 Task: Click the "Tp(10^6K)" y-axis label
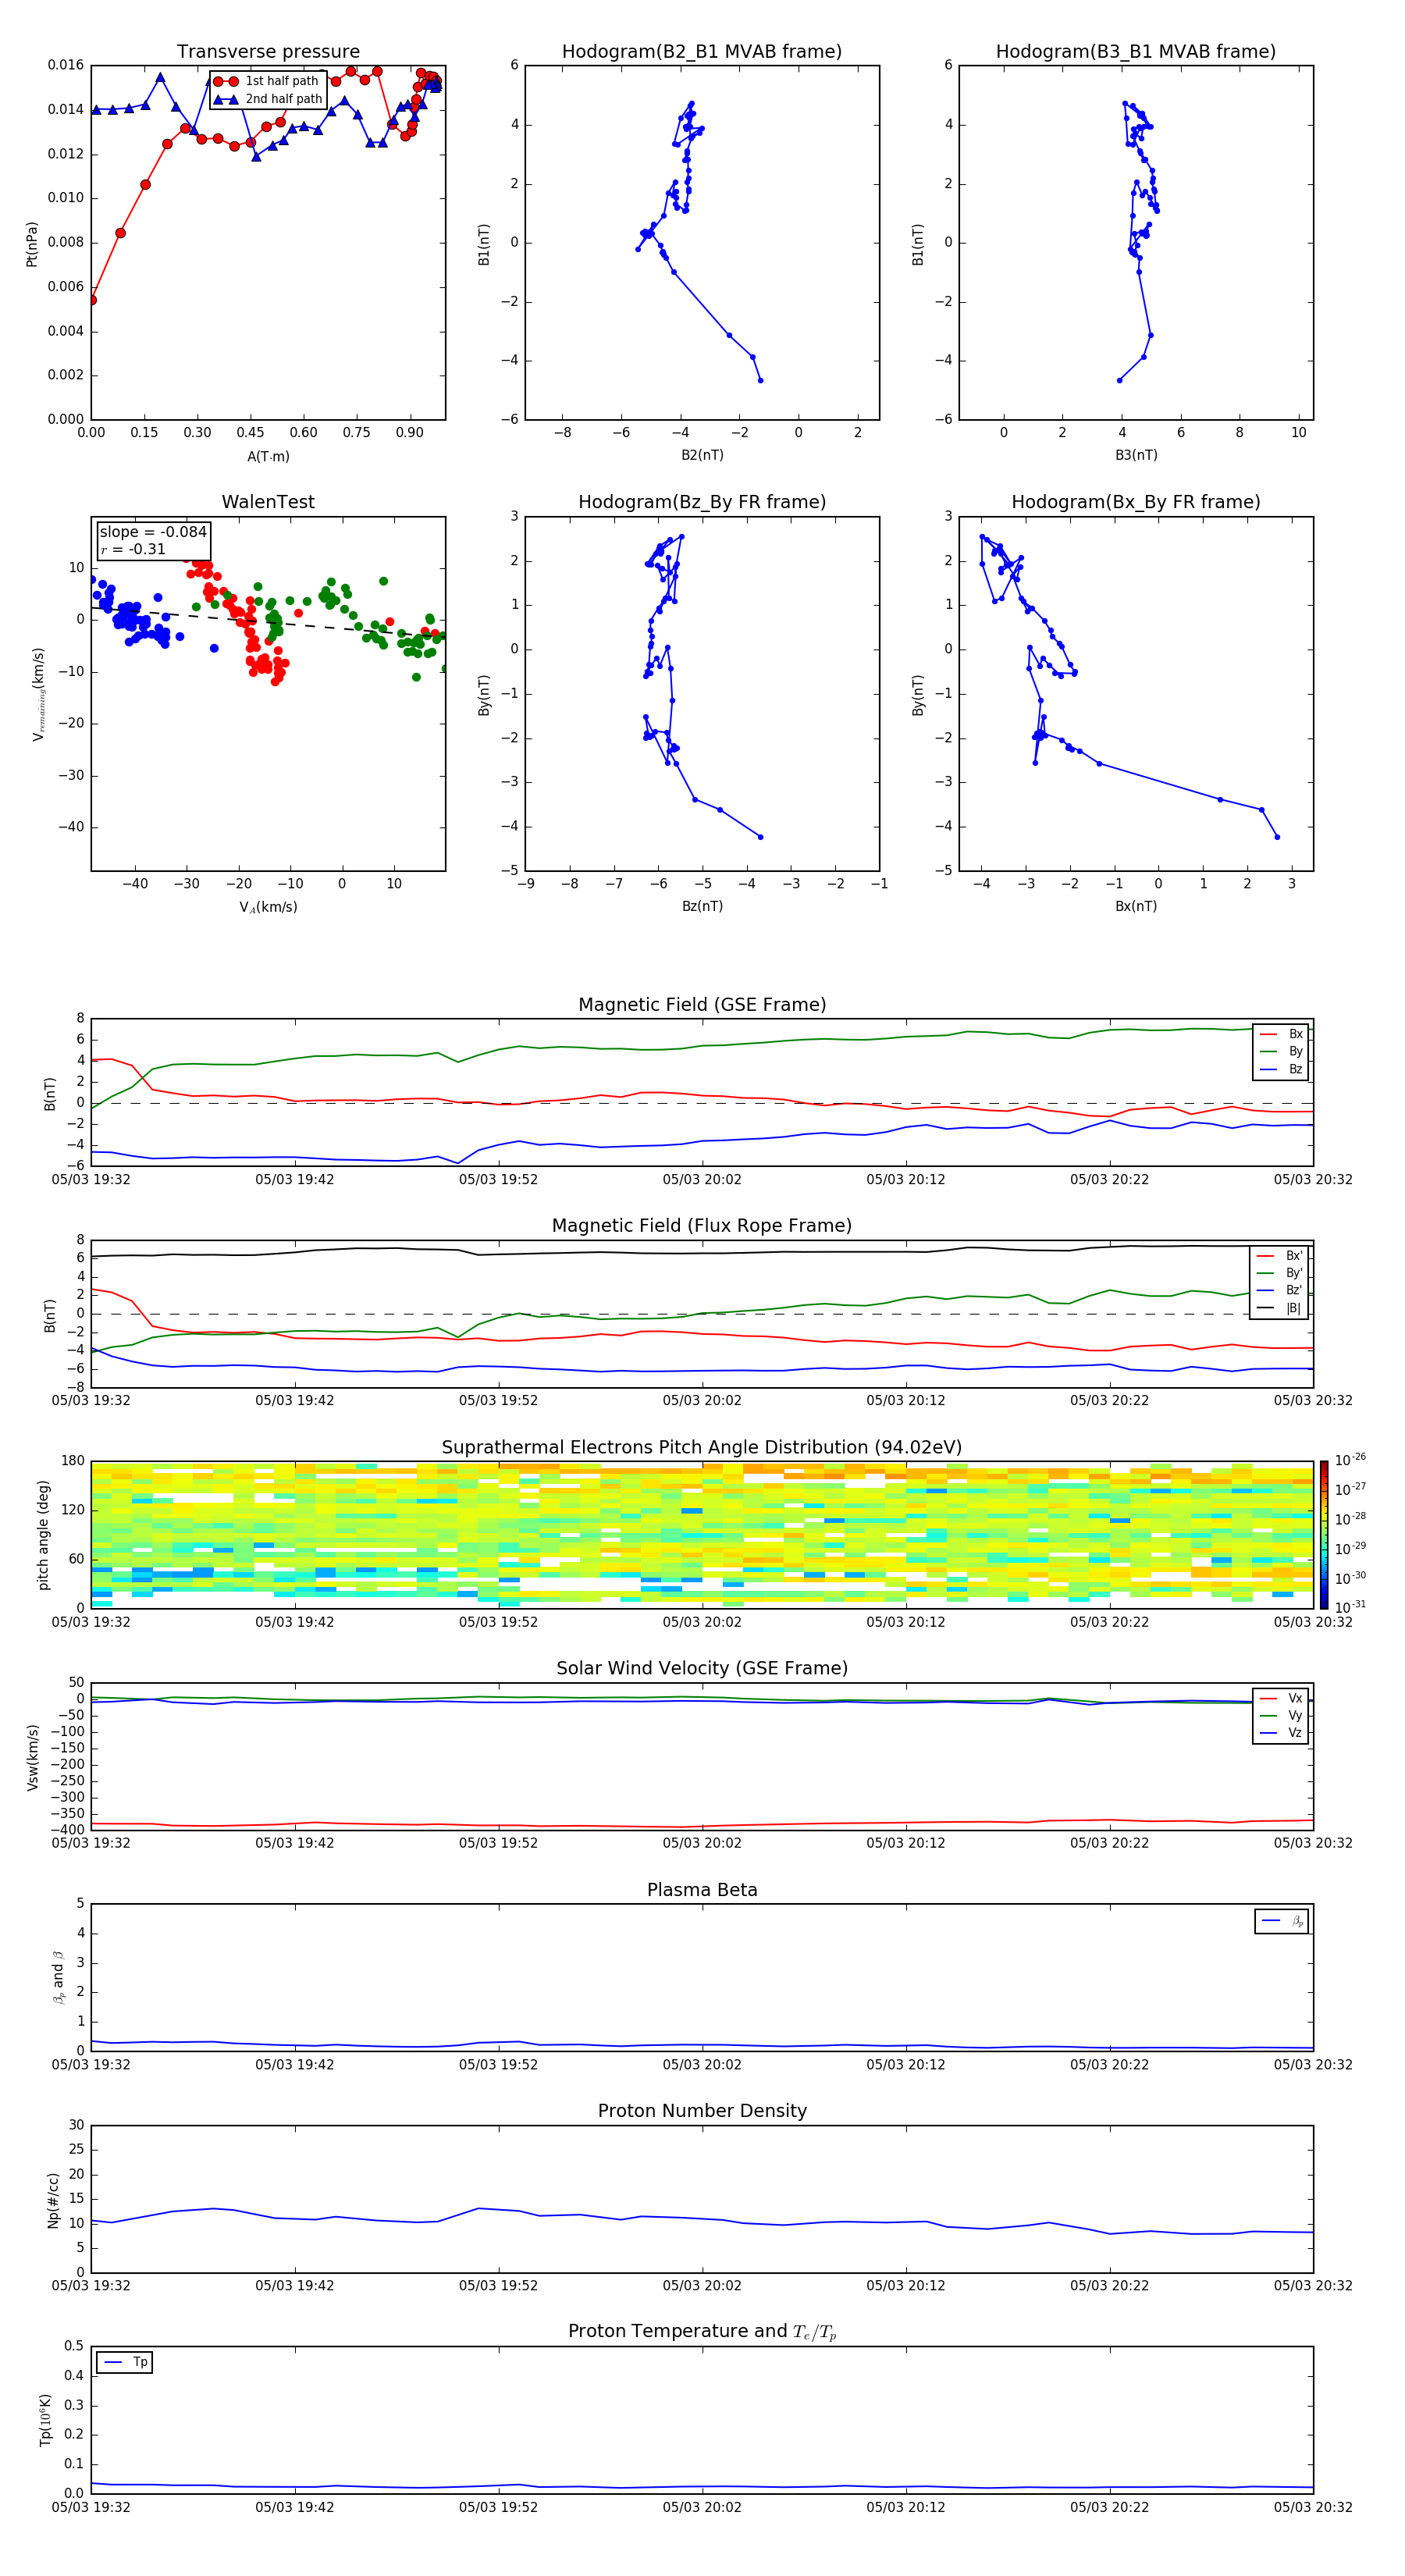click(45, 2420)
